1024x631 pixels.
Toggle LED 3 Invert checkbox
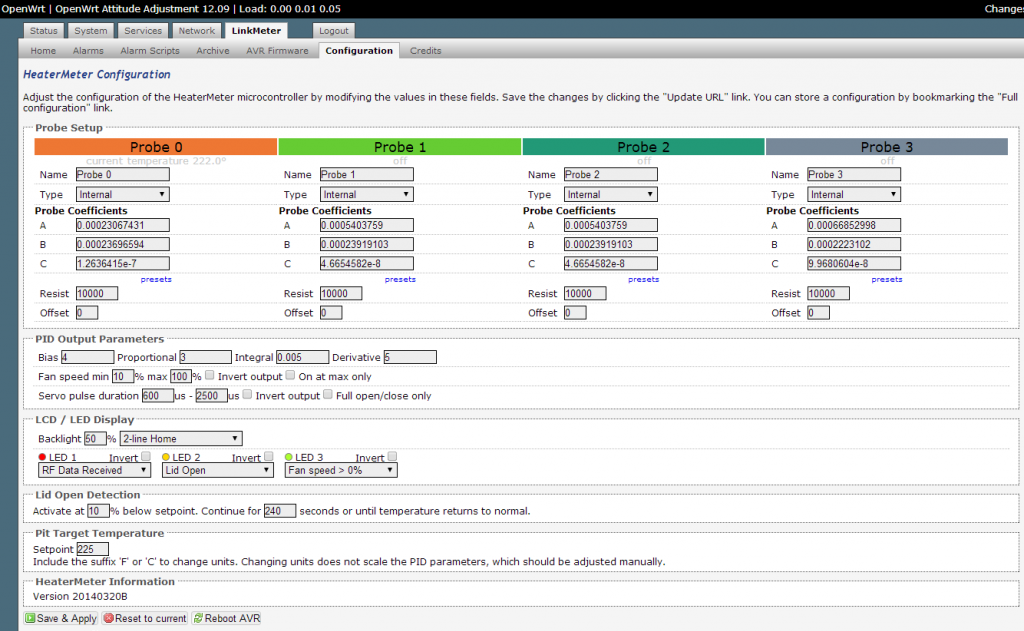392,457
